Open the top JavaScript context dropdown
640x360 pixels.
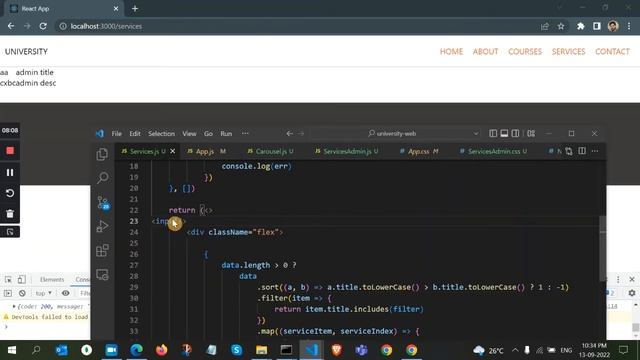tap(43, 293)
